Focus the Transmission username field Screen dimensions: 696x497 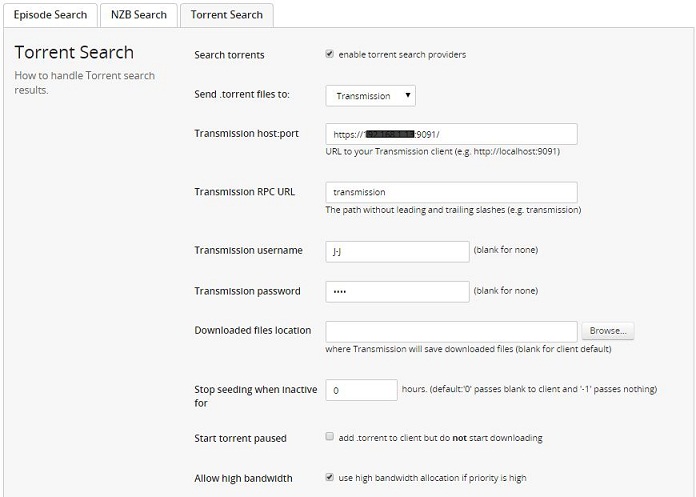pyautogui.click(x=397, y=250)
